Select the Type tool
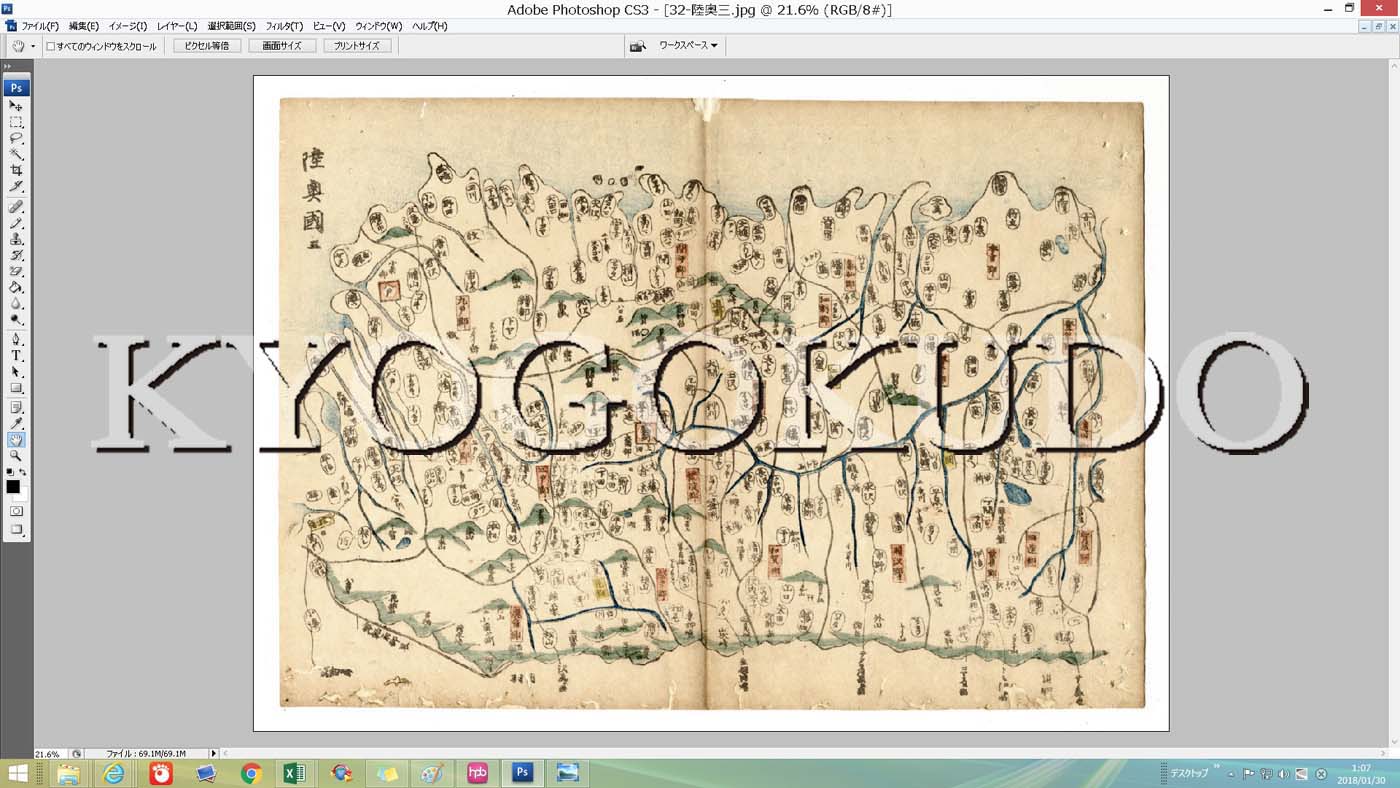Image resolution: width=1400 pixels, height=788 pixels. (x=16, y=355)
